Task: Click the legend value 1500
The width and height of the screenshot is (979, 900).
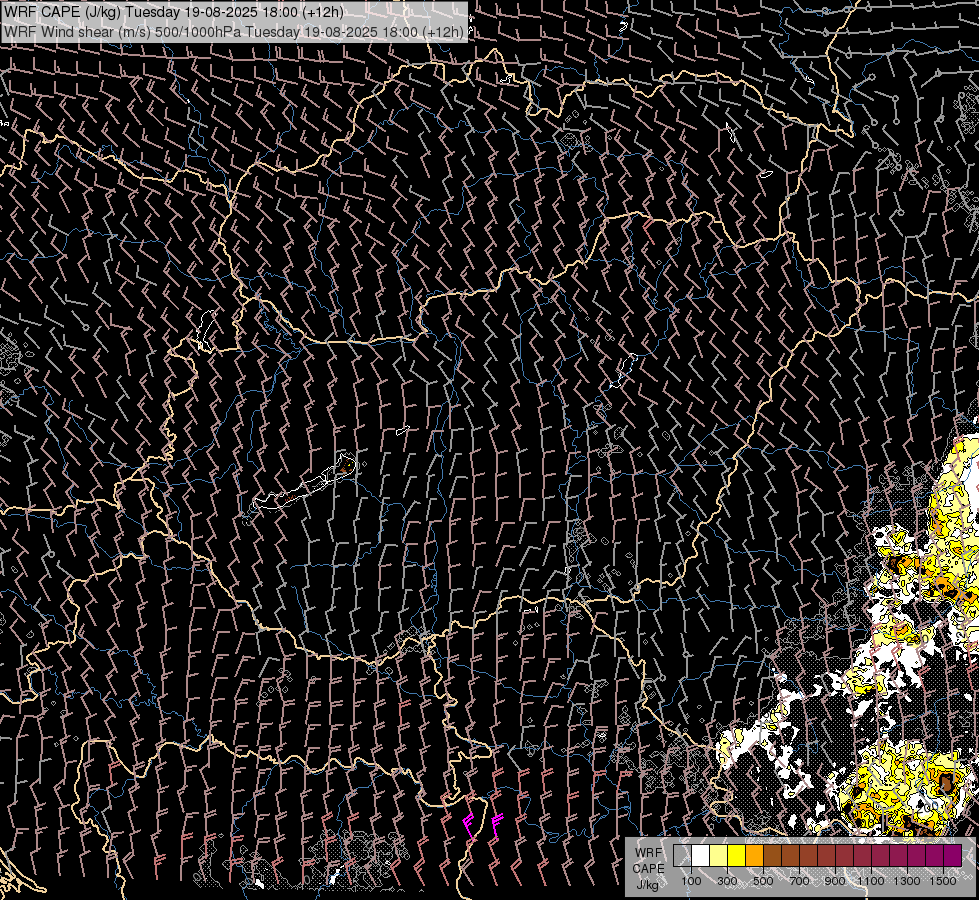Action: [943, 881]
